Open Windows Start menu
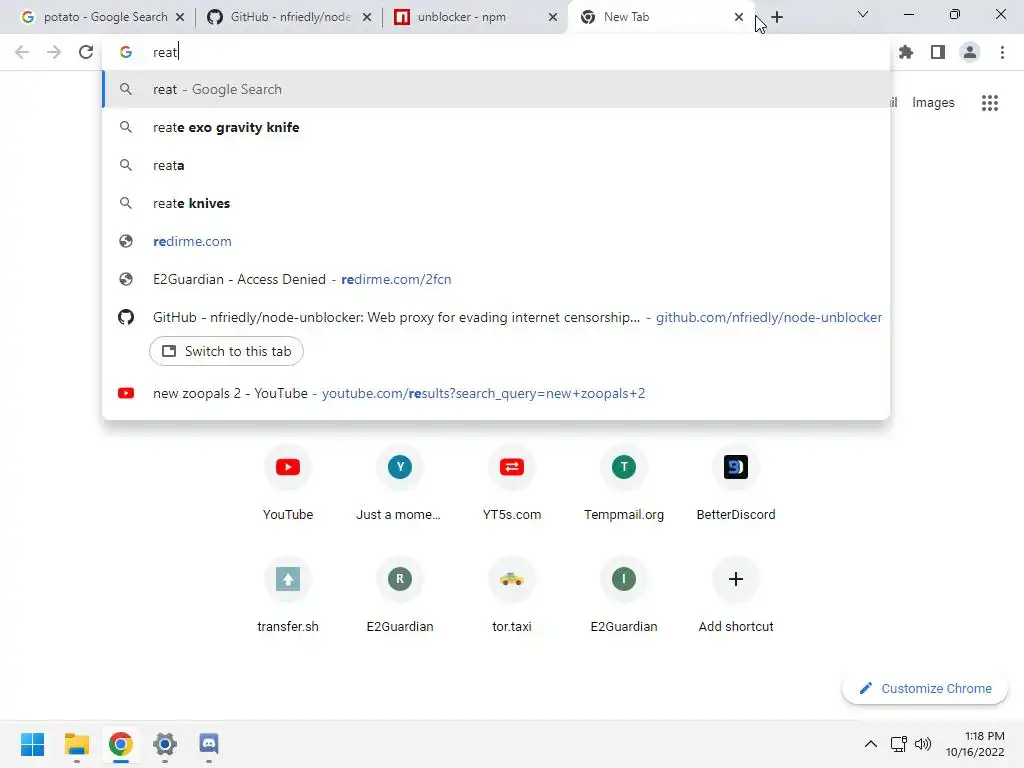 coord(32,744)
